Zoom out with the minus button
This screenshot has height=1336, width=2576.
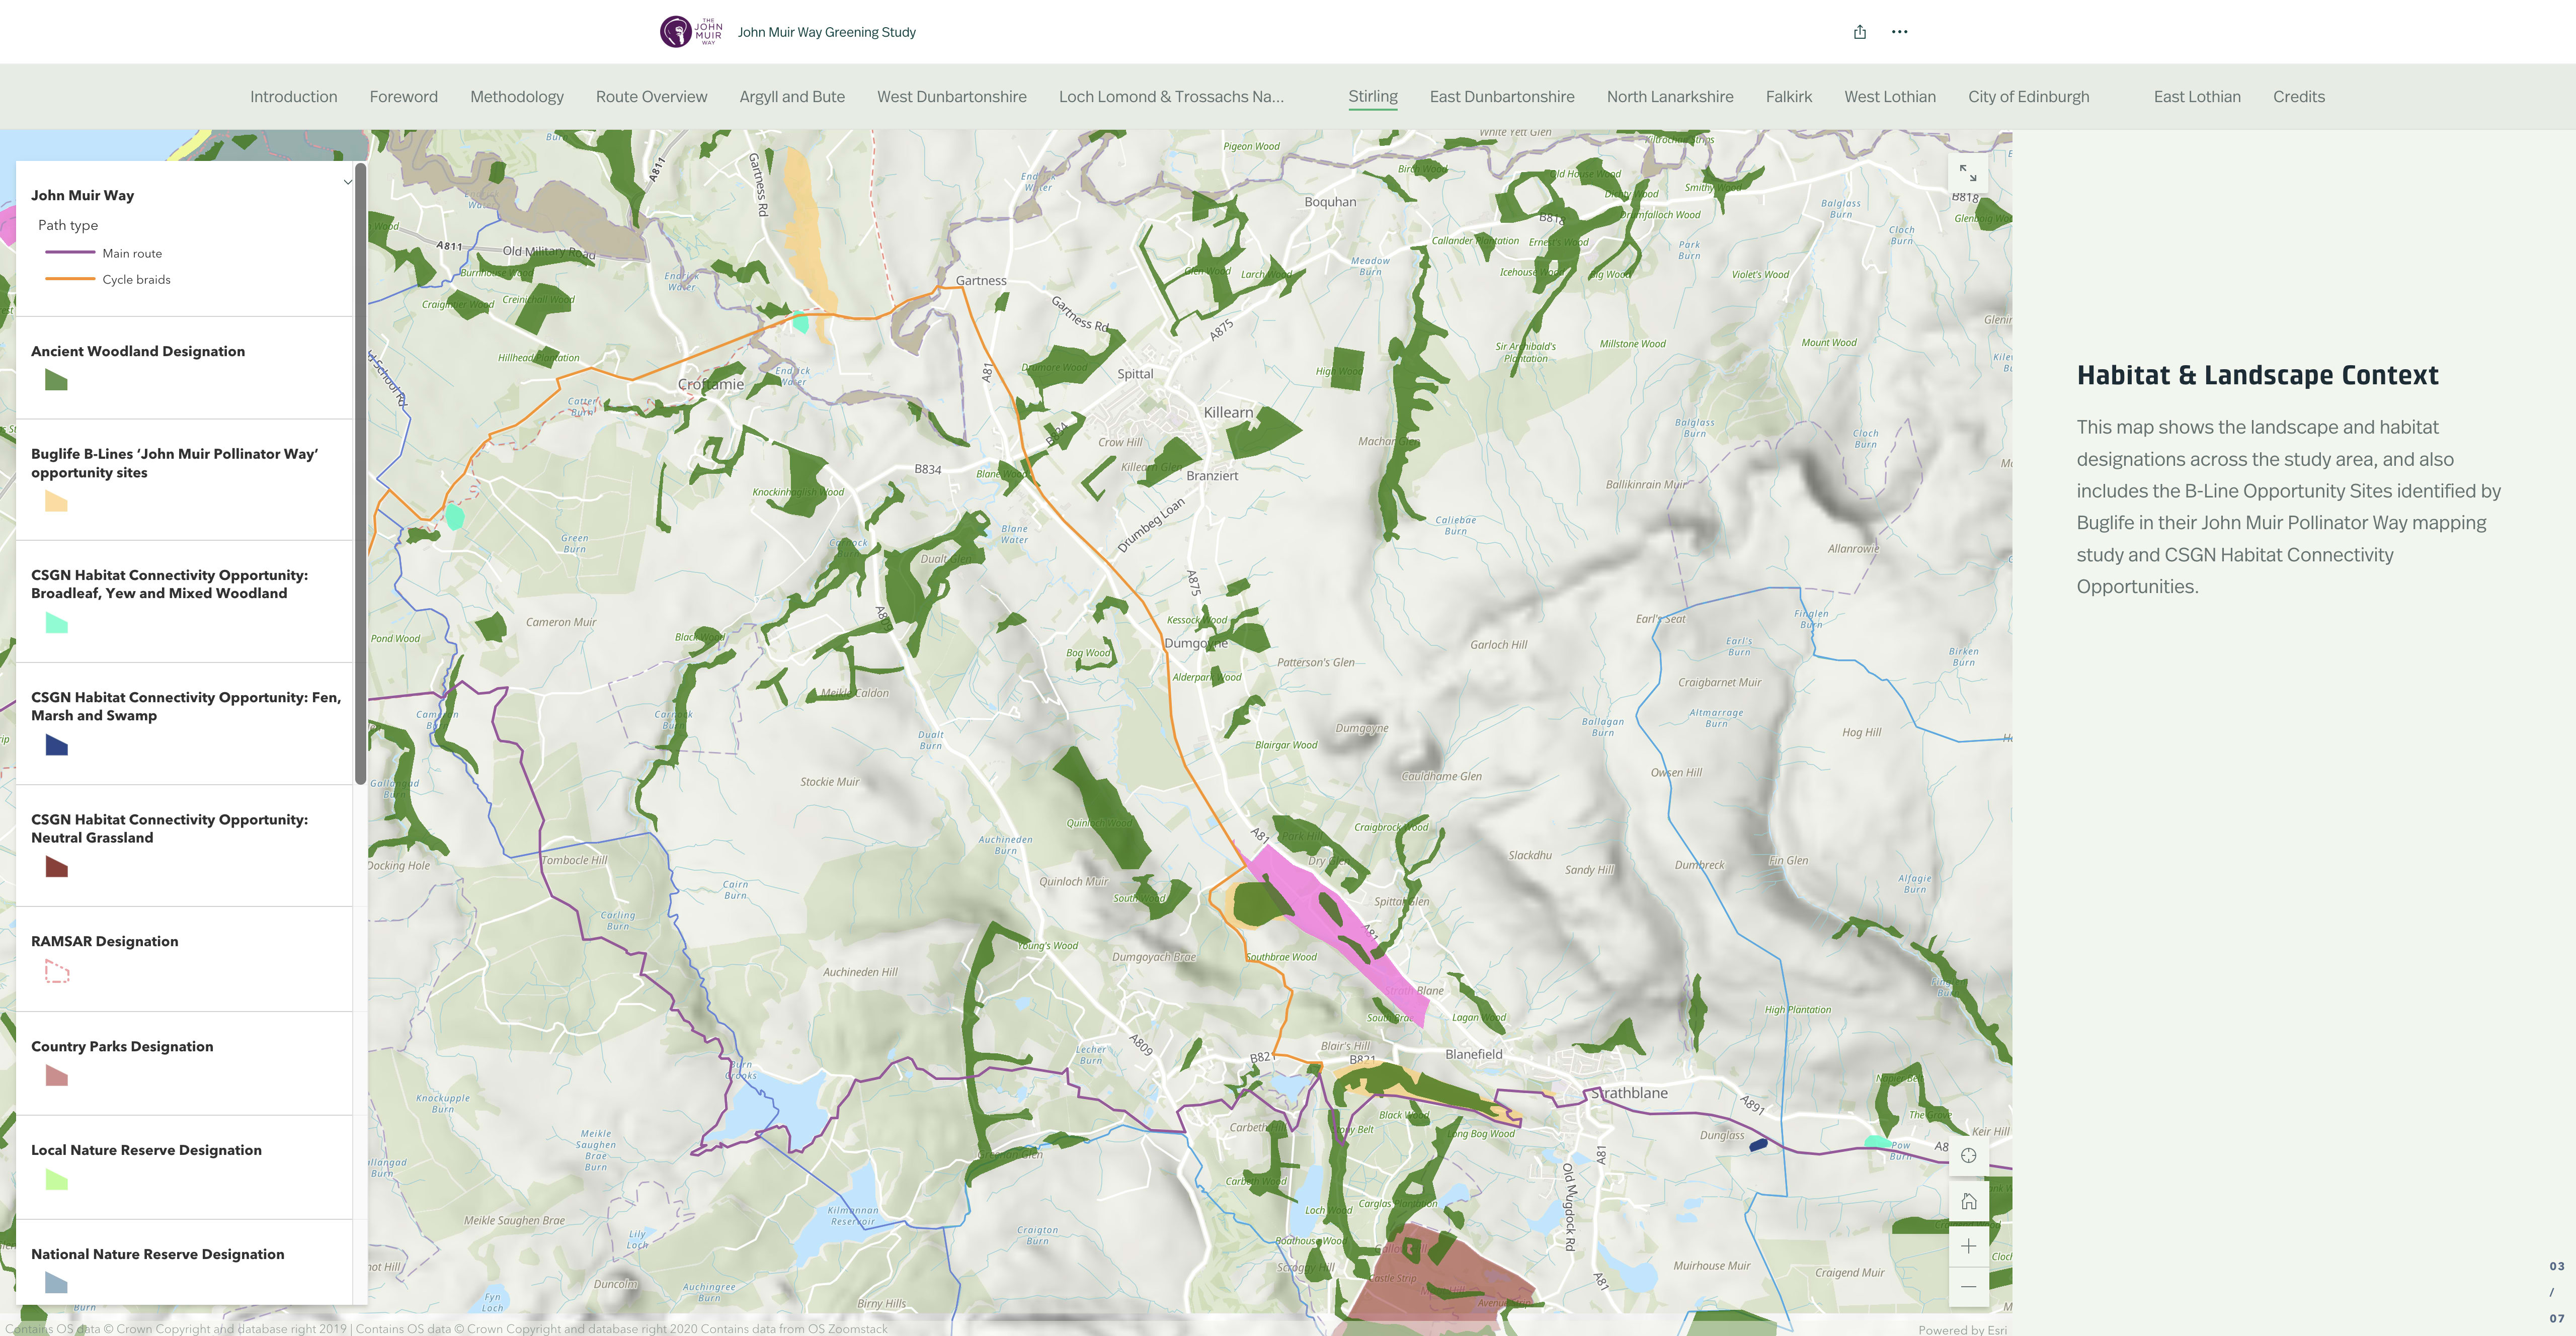coord(1968,1287)
